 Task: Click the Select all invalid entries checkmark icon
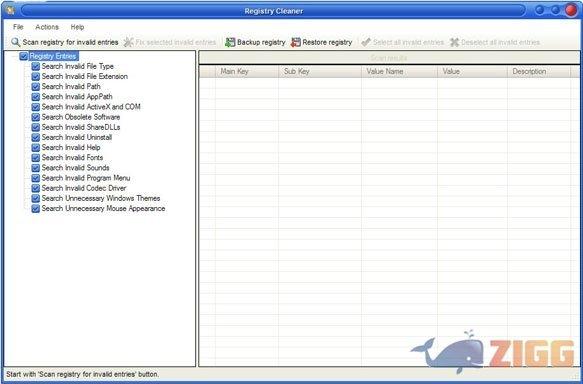pos(366,42)
